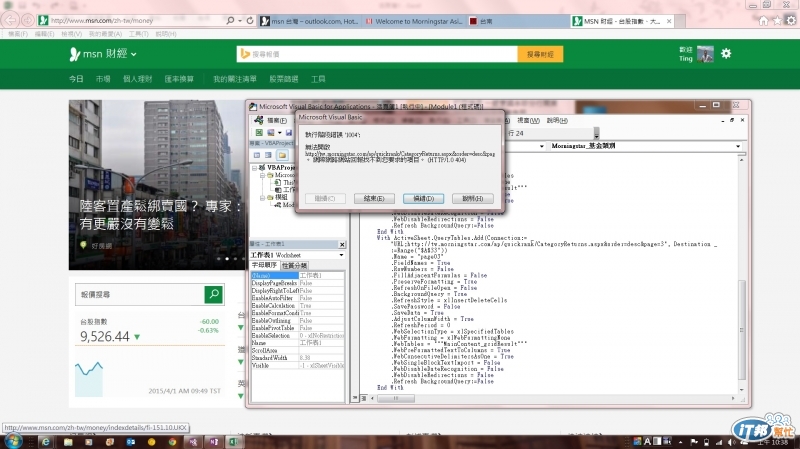Open the IE 檢視(V) menu
Viewport: 800px width, 449px height.
pos(71,34)
